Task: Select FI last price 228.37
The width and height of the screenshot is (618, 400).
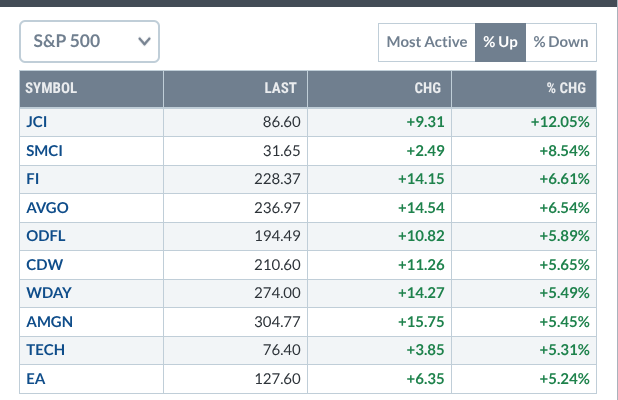Action: pyautogui.click(x=277, y=179)
